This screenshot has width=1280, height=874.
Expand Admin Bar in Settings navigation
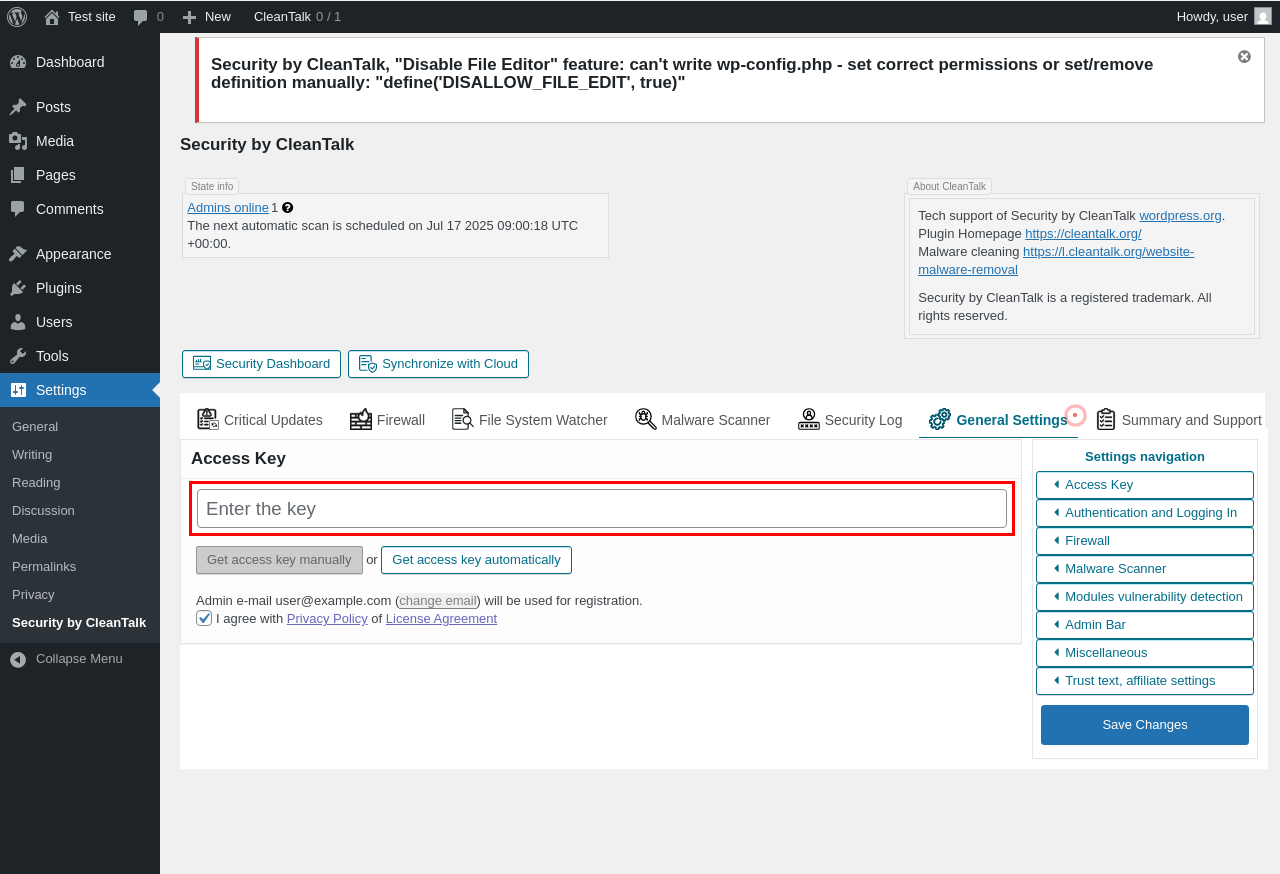click(x=1145, y=625)
